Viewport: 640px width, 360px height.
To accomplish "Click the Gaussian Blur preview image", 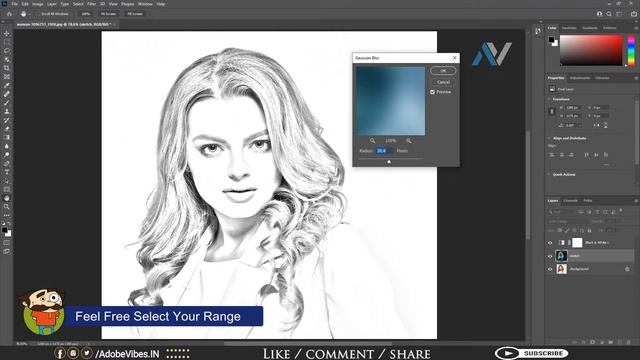I will (390, 101).
